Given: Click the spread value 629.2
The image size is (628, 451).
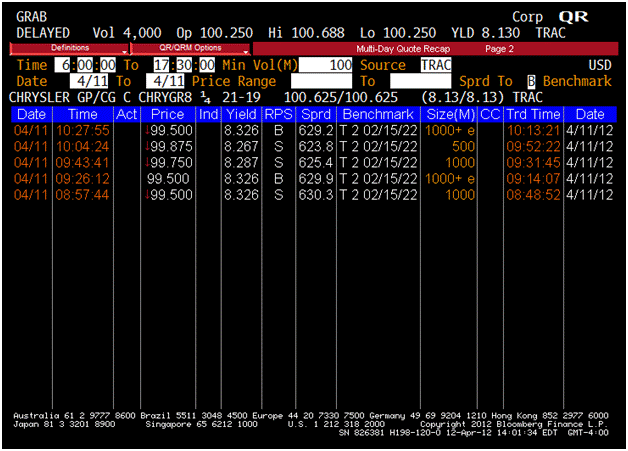Looking at the screenshot, I should click(316, 131).
